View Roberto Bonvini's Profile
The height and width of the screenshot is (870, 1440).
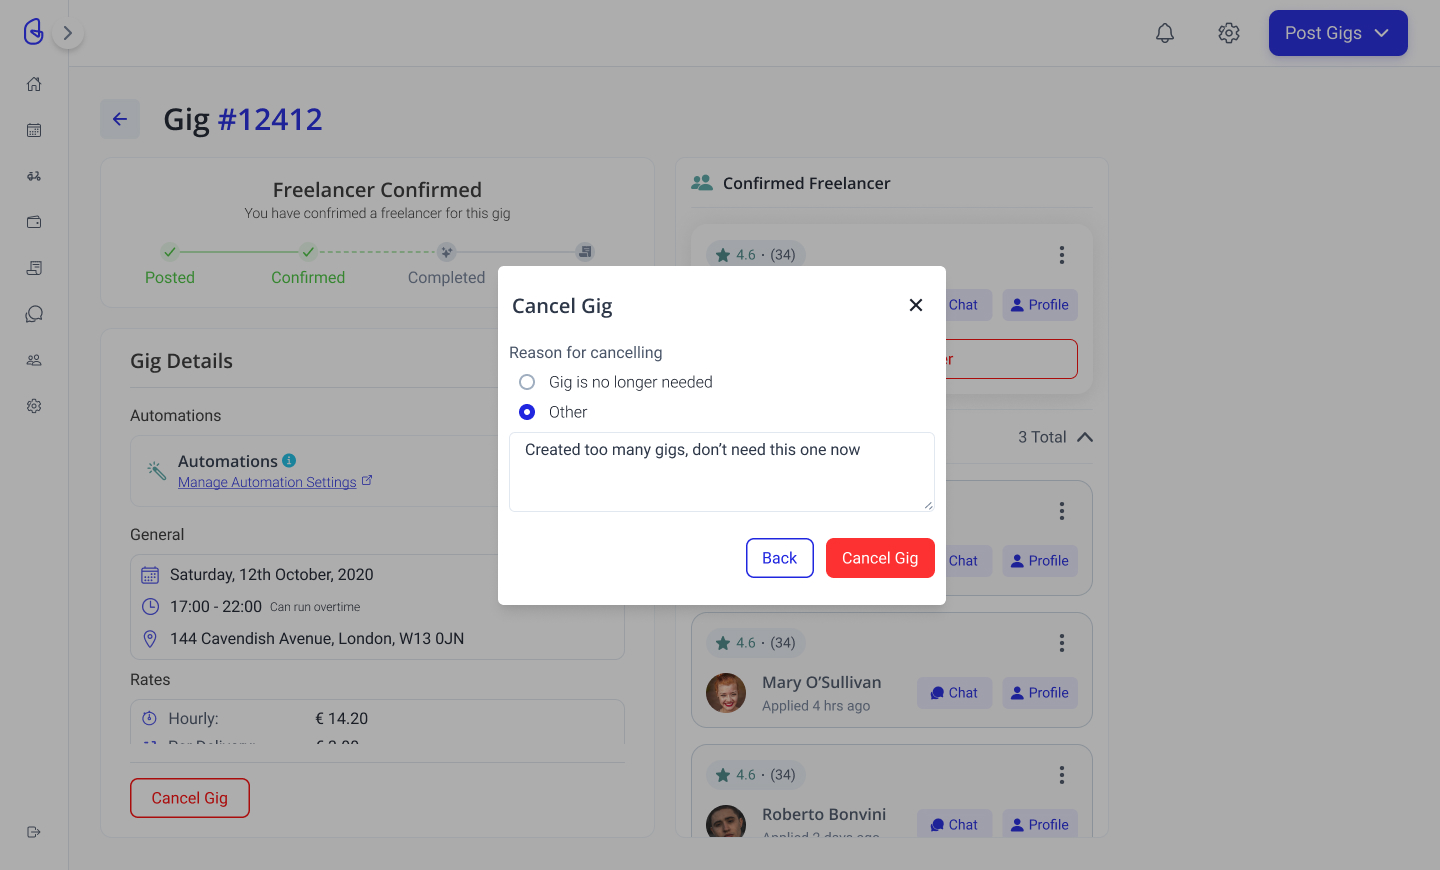coord(1040,824)
